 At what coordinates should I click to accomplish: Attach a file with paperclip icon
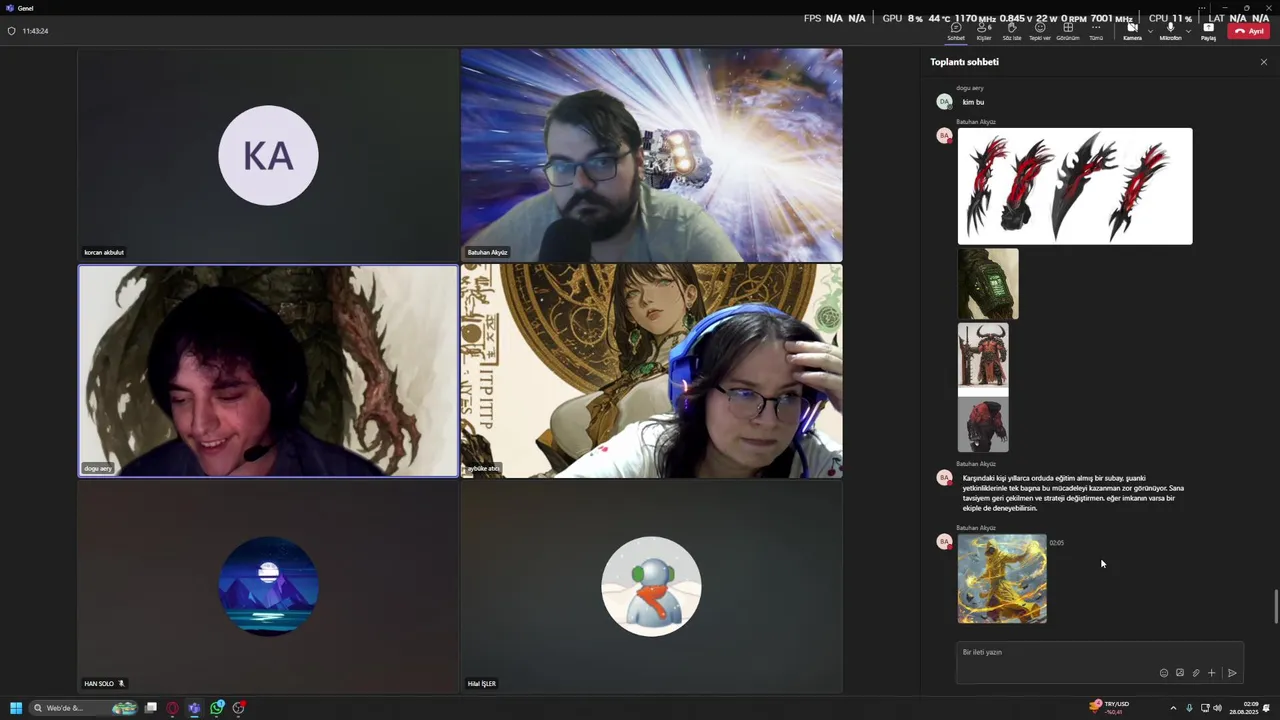pyautogui.click(x=1195, y=673)
